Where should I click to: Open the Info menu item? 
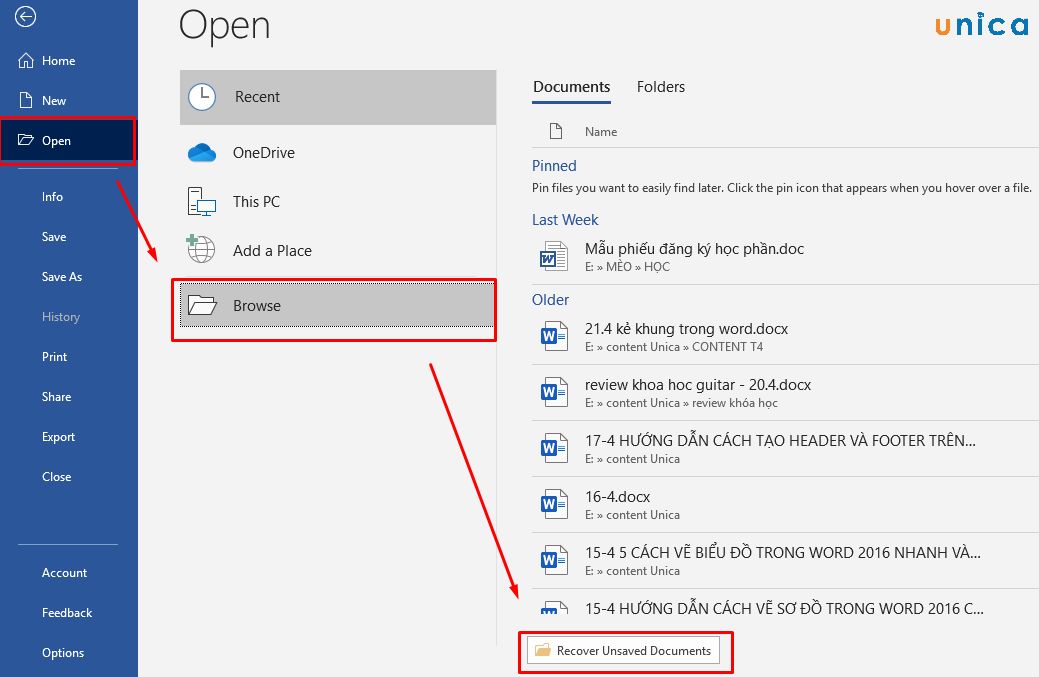52,197
